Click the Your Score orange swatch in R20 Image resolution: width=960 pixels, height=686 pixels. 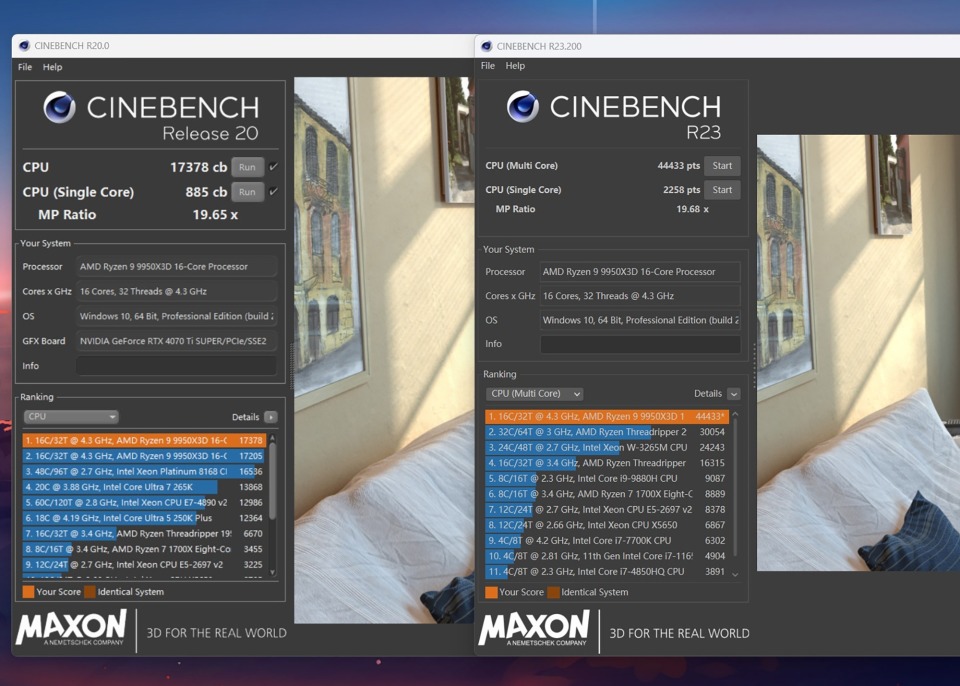(28, 592)
